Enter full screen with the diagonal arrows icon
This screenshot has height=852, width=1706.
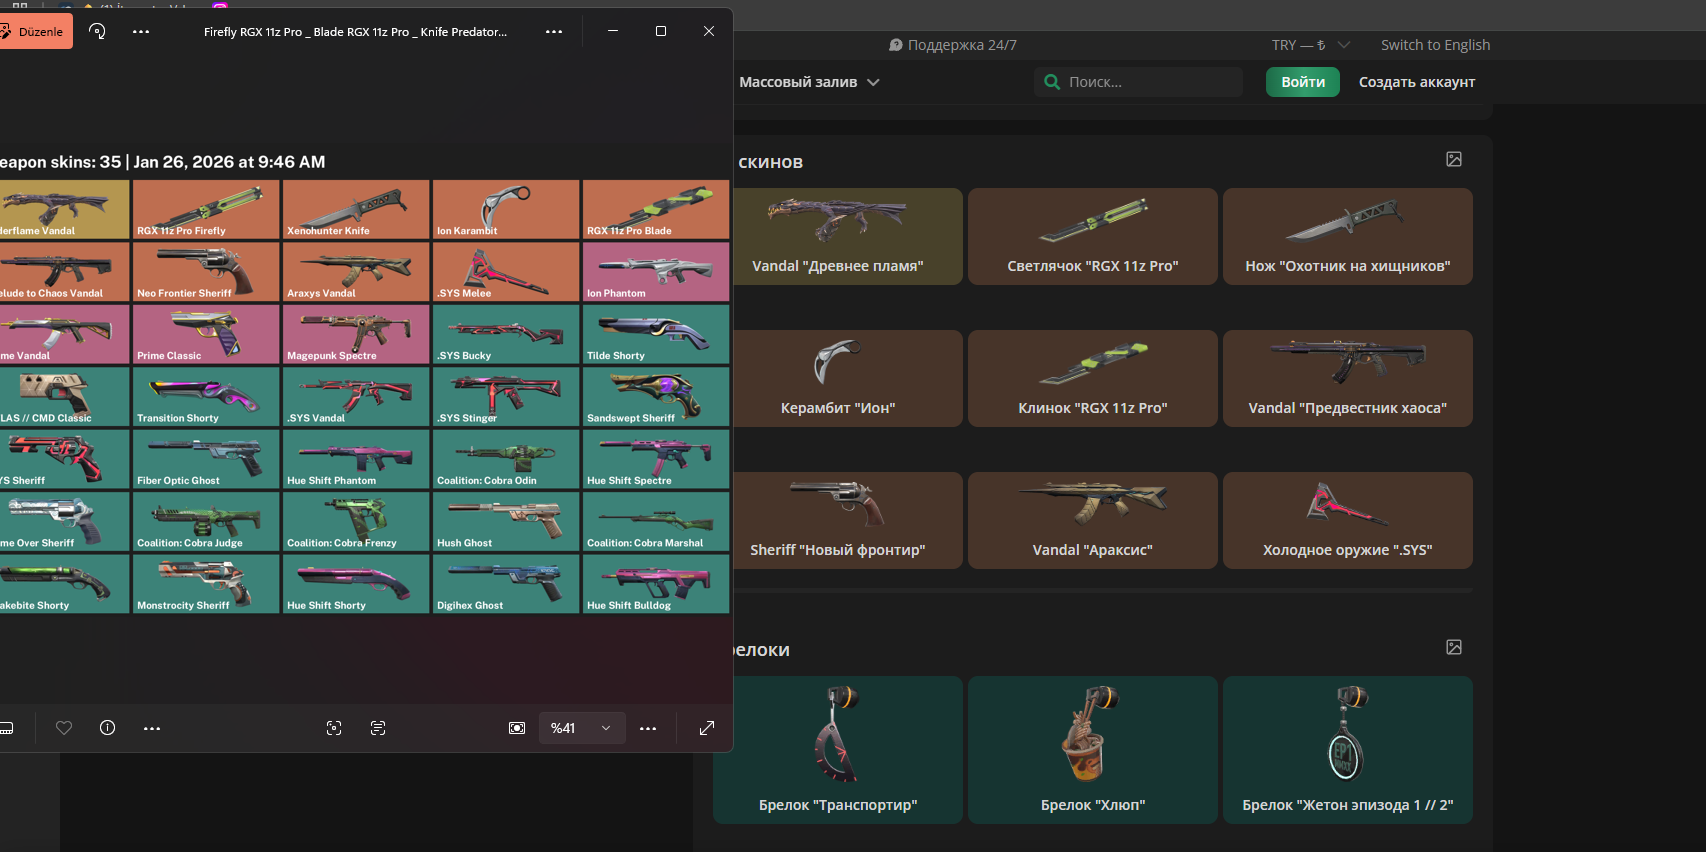click(x=707, y=728)
